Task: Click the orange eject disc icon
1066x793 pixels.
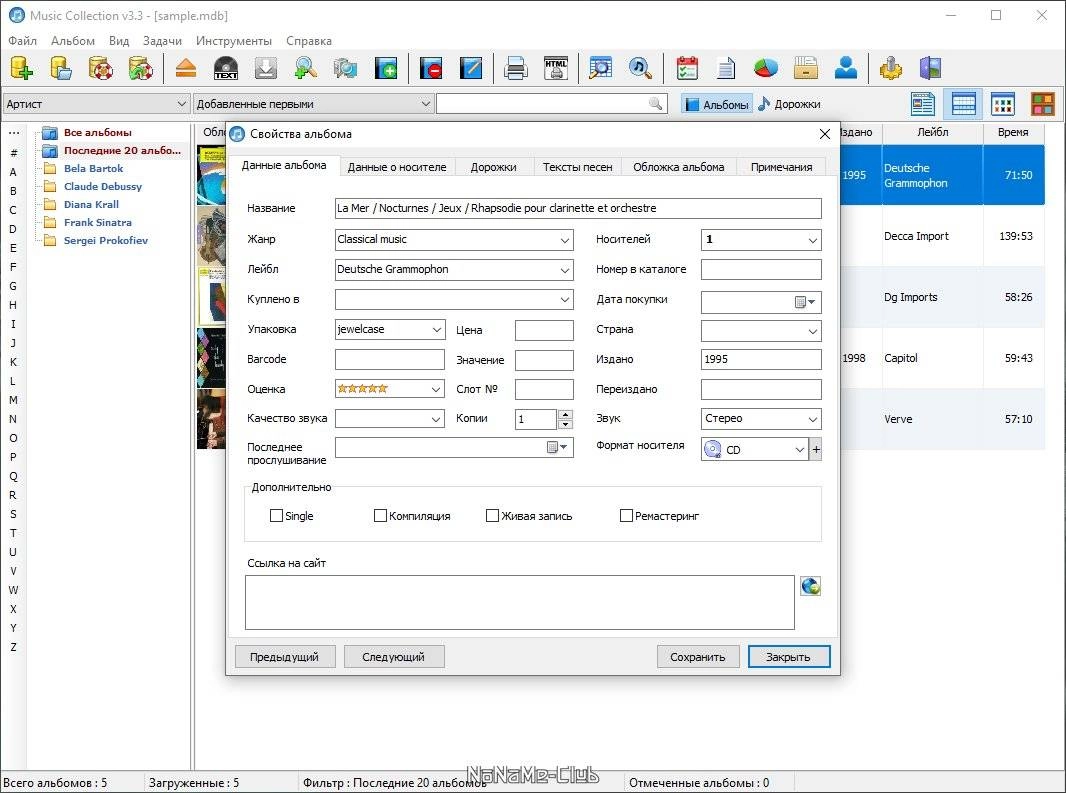Action: tap(186, 68)
